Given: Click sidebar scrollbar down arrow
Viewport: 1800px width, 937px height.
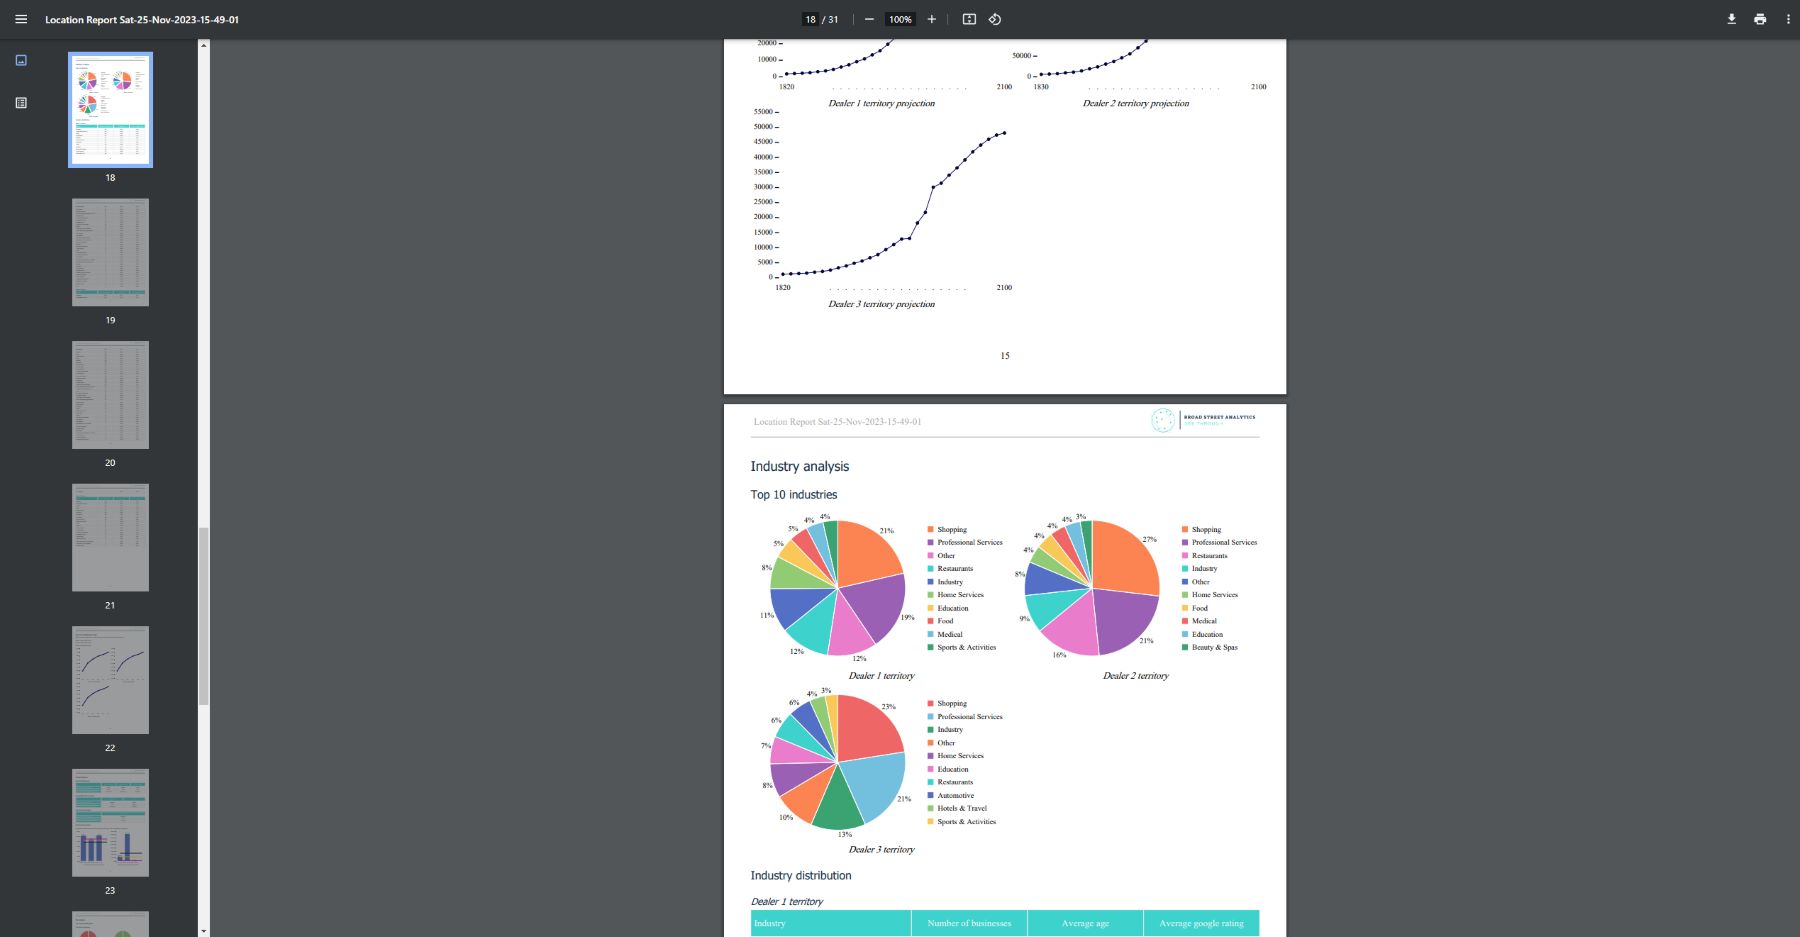Looking at the screenshot, I should [x=203, y=931].
